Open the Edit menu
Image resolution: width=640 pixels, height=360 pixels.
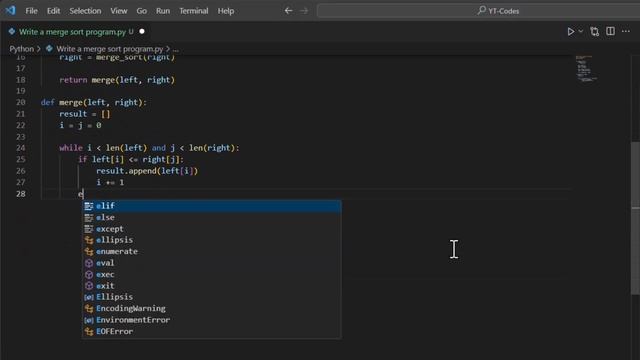coord(53,11)
